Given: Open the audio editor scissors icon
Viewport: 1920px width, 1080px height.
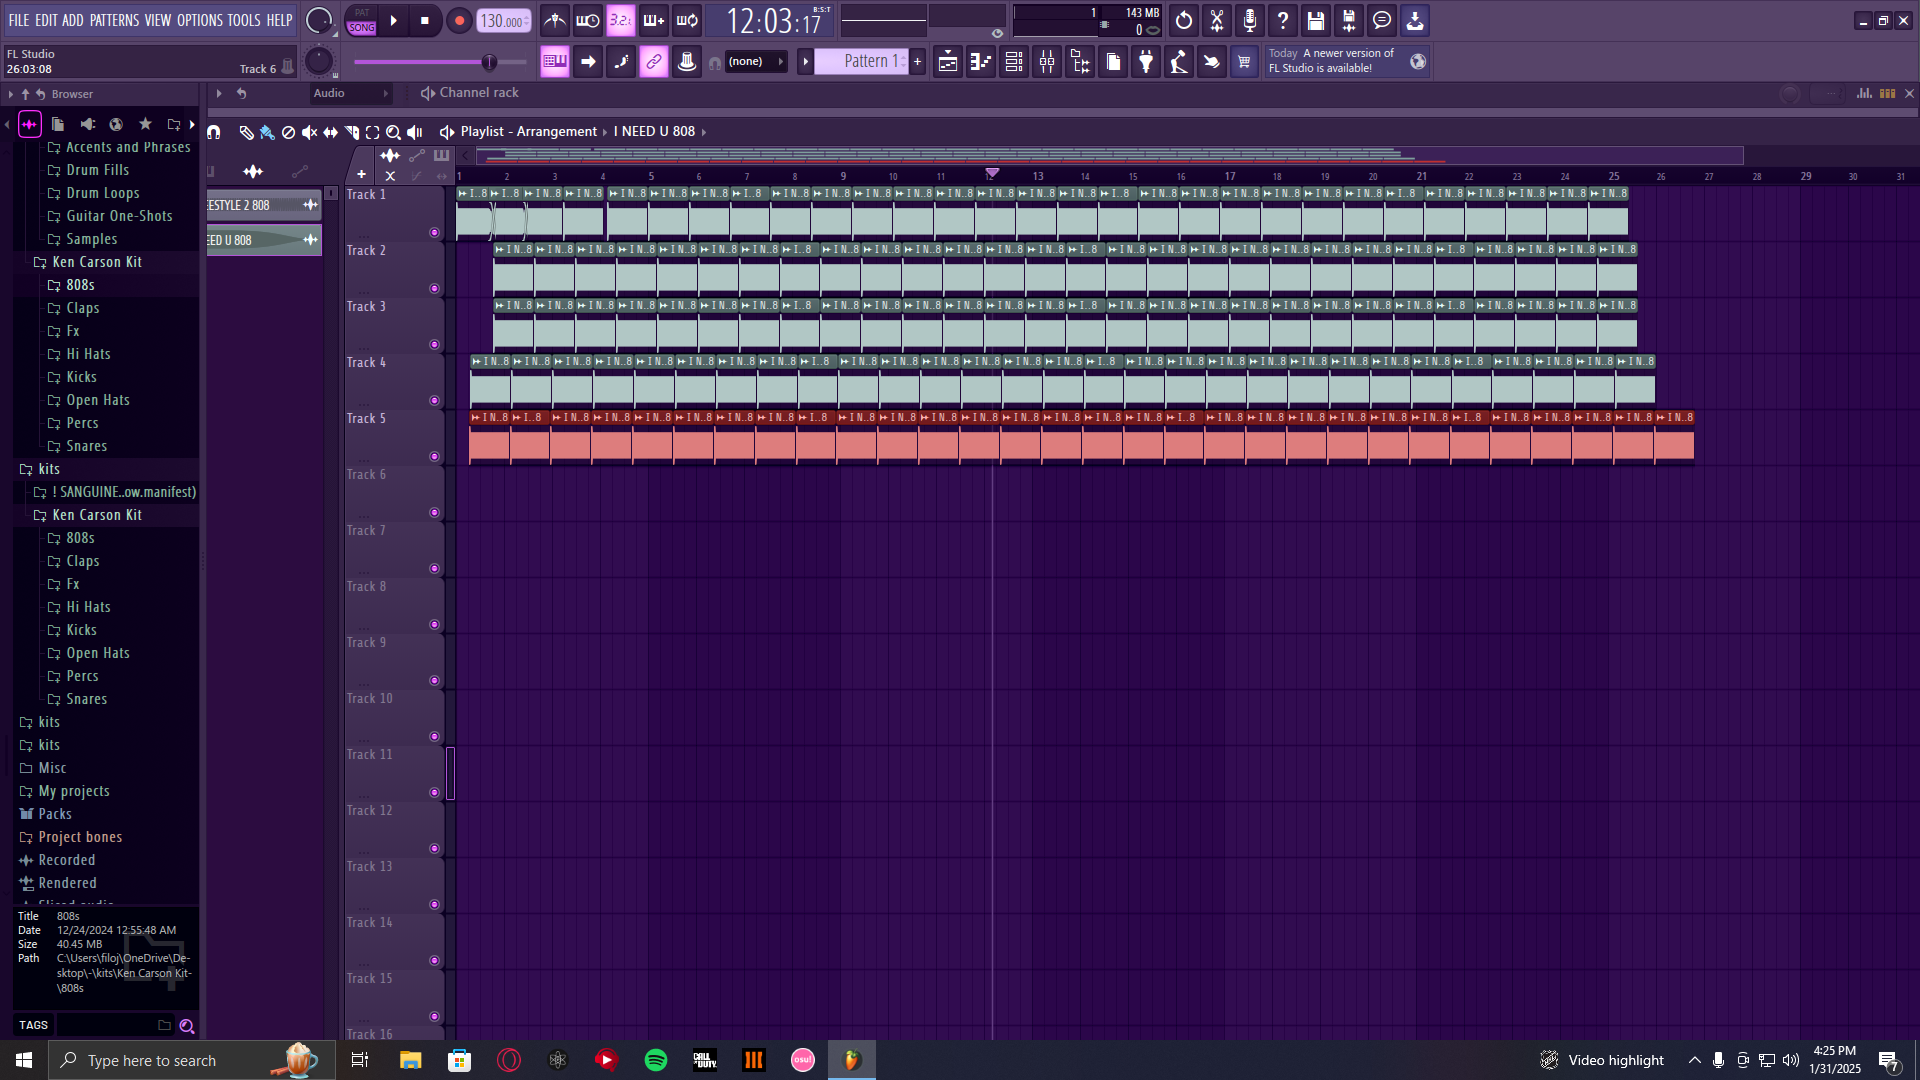Looking at the screenshot, I should 1216,20.
